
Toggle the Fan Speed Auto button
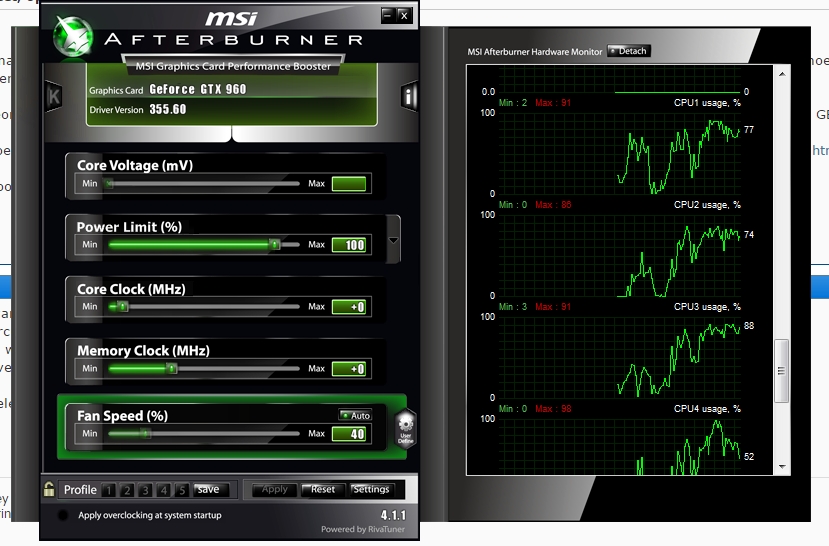(x=355, y=415)
